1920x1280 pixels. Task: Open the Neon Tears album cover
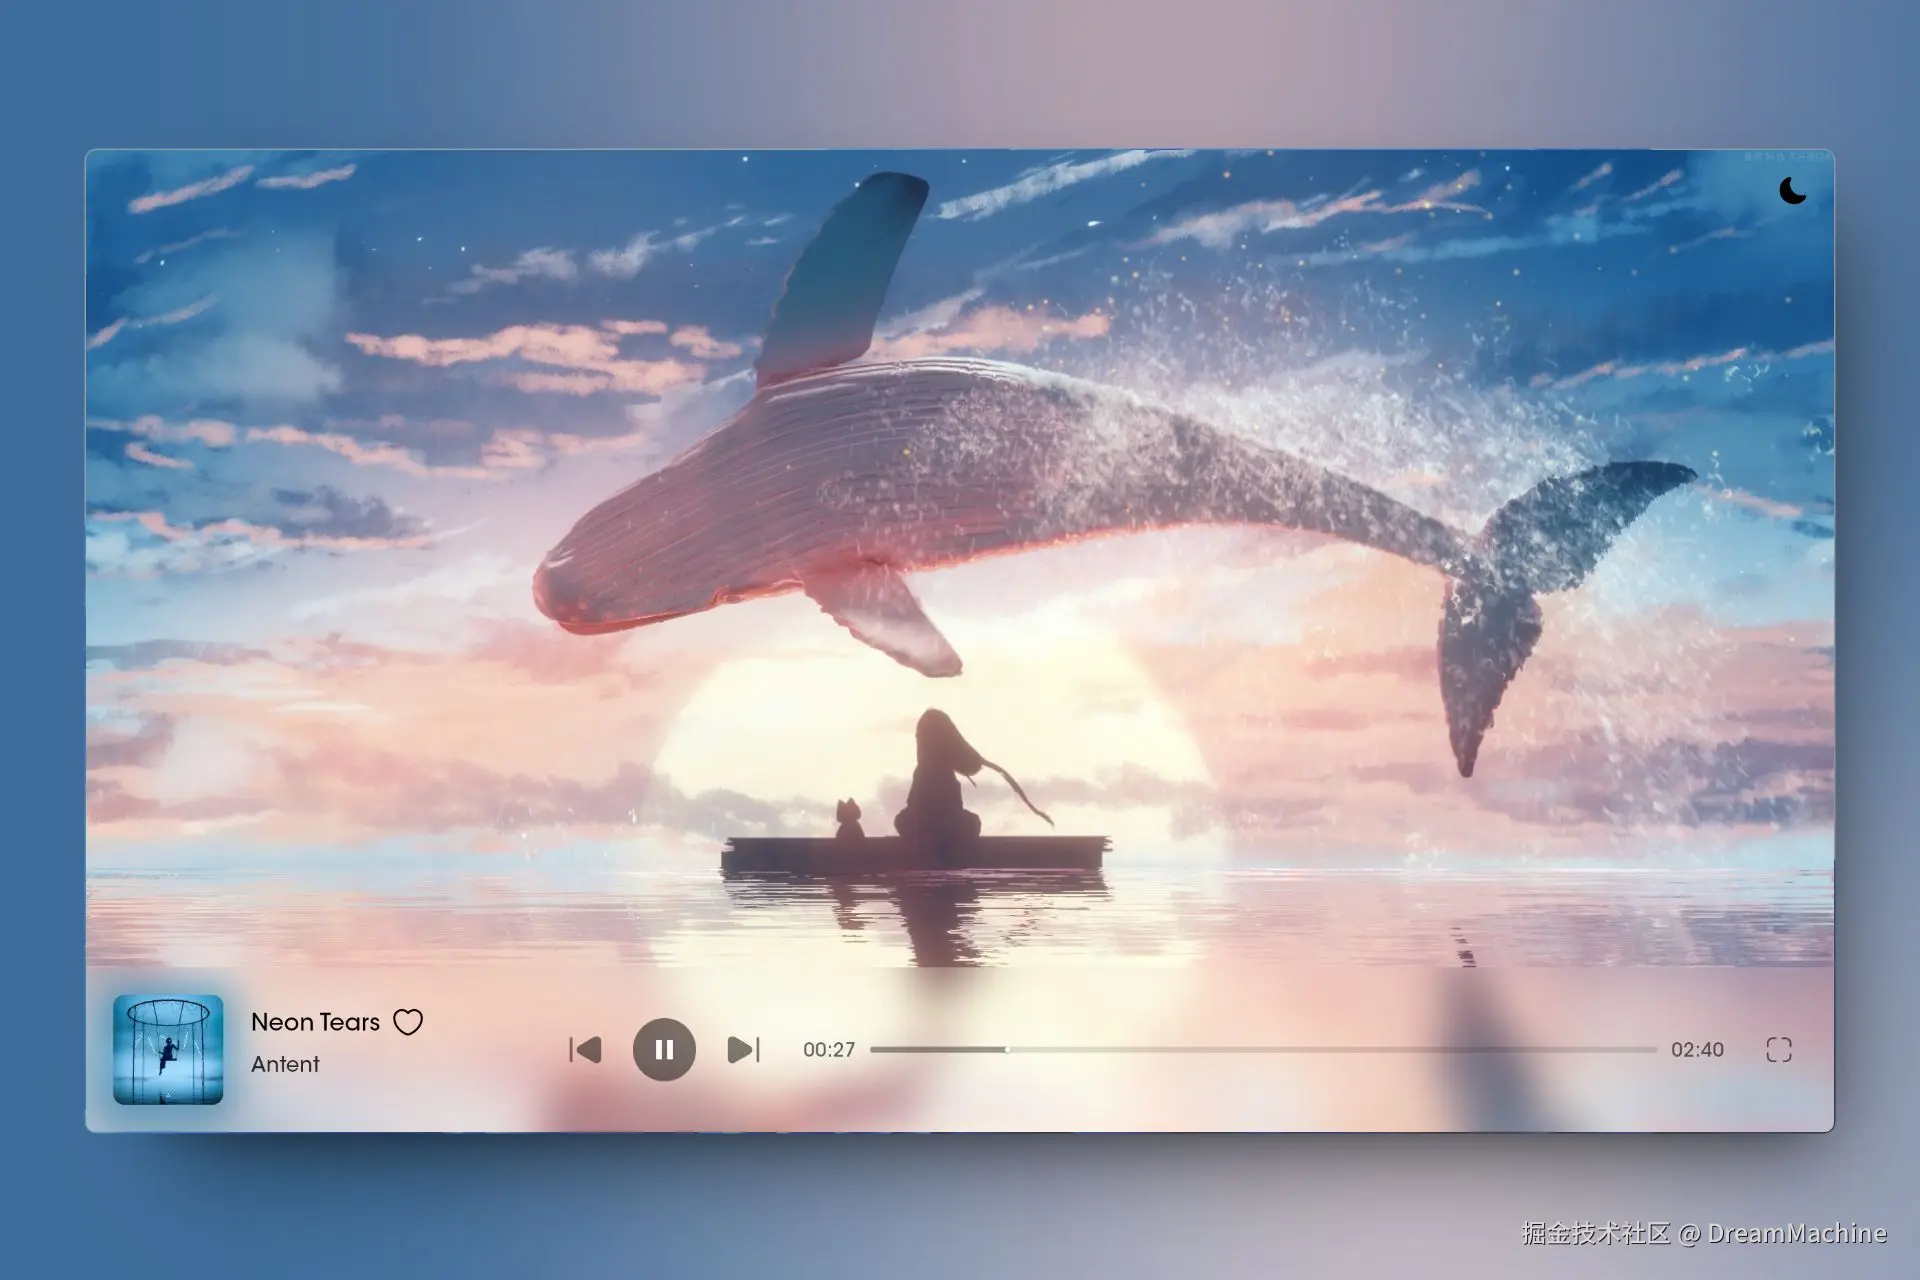[168, 1050]
